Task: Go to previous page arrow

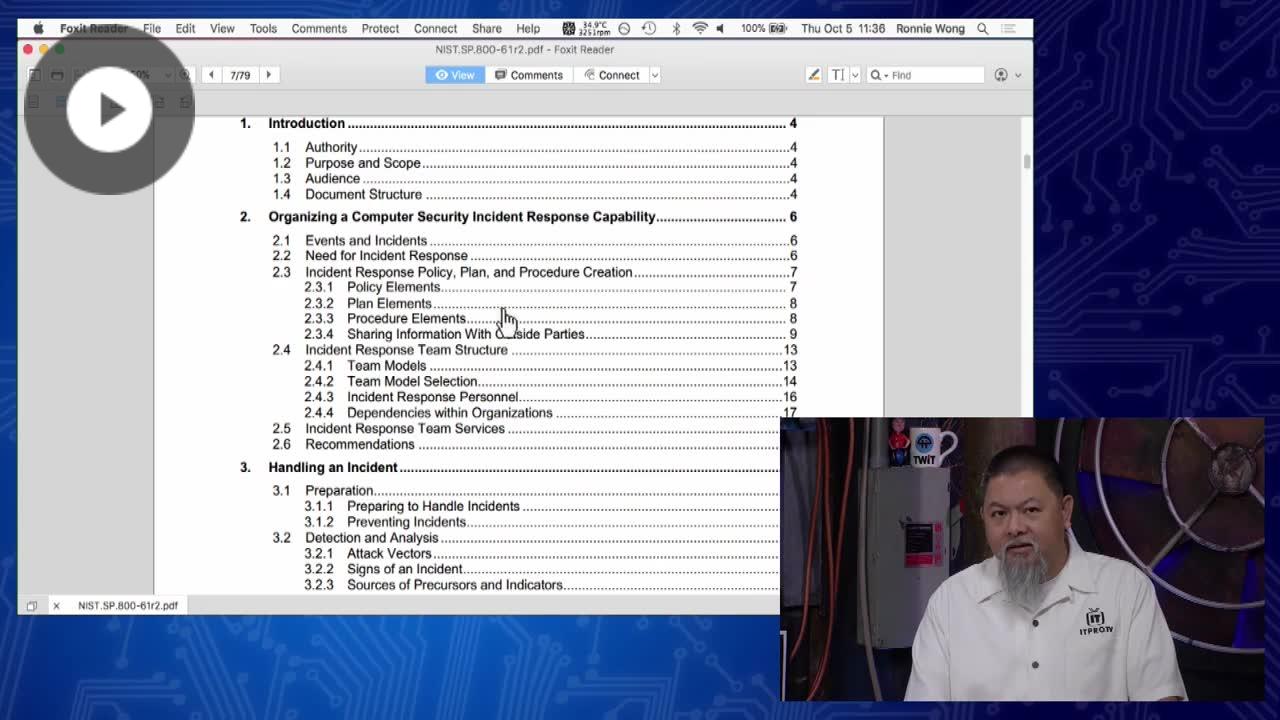Action: [x=211, y=75]
